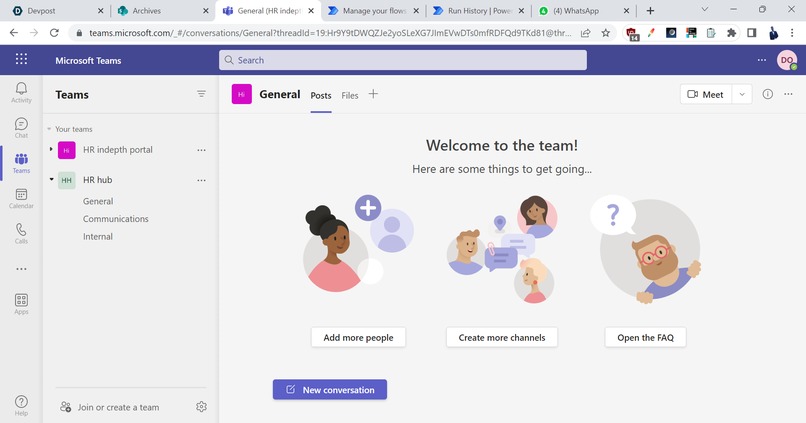Select the Teams icon in the left rail

(x=21, y=163)
